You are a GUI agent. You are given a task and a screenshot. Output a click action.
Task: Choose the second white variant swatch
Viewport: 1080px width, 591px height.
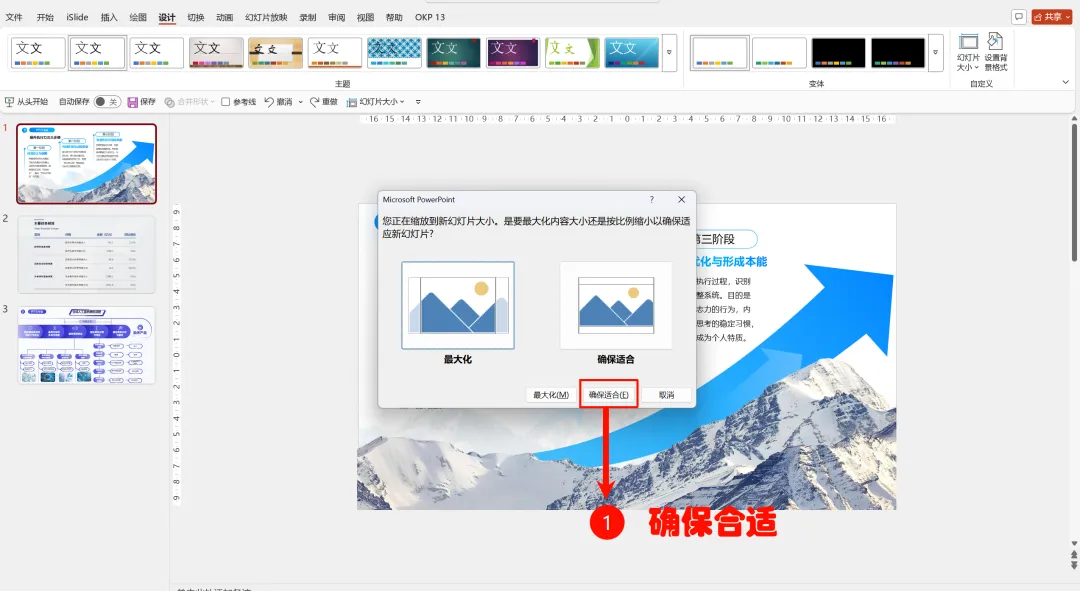click(x=779, y=53)
